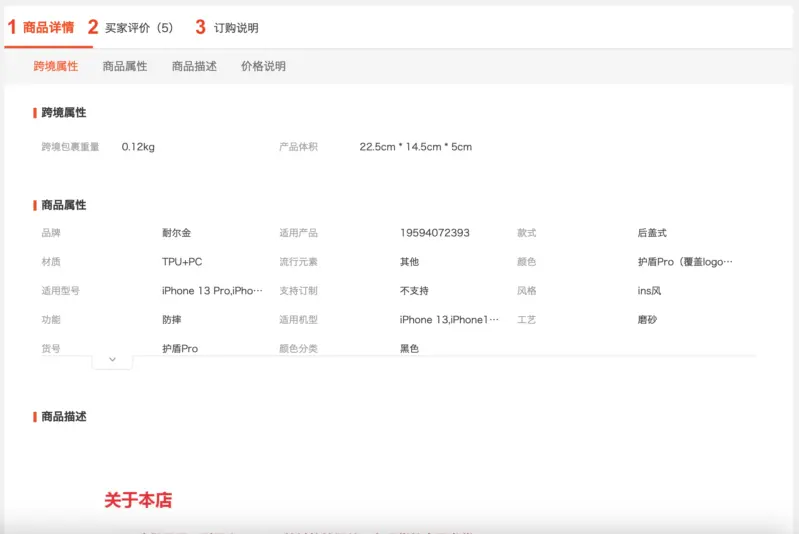Click the truncated 护盾Pro（覆盖logo color value

coord(685,262)
